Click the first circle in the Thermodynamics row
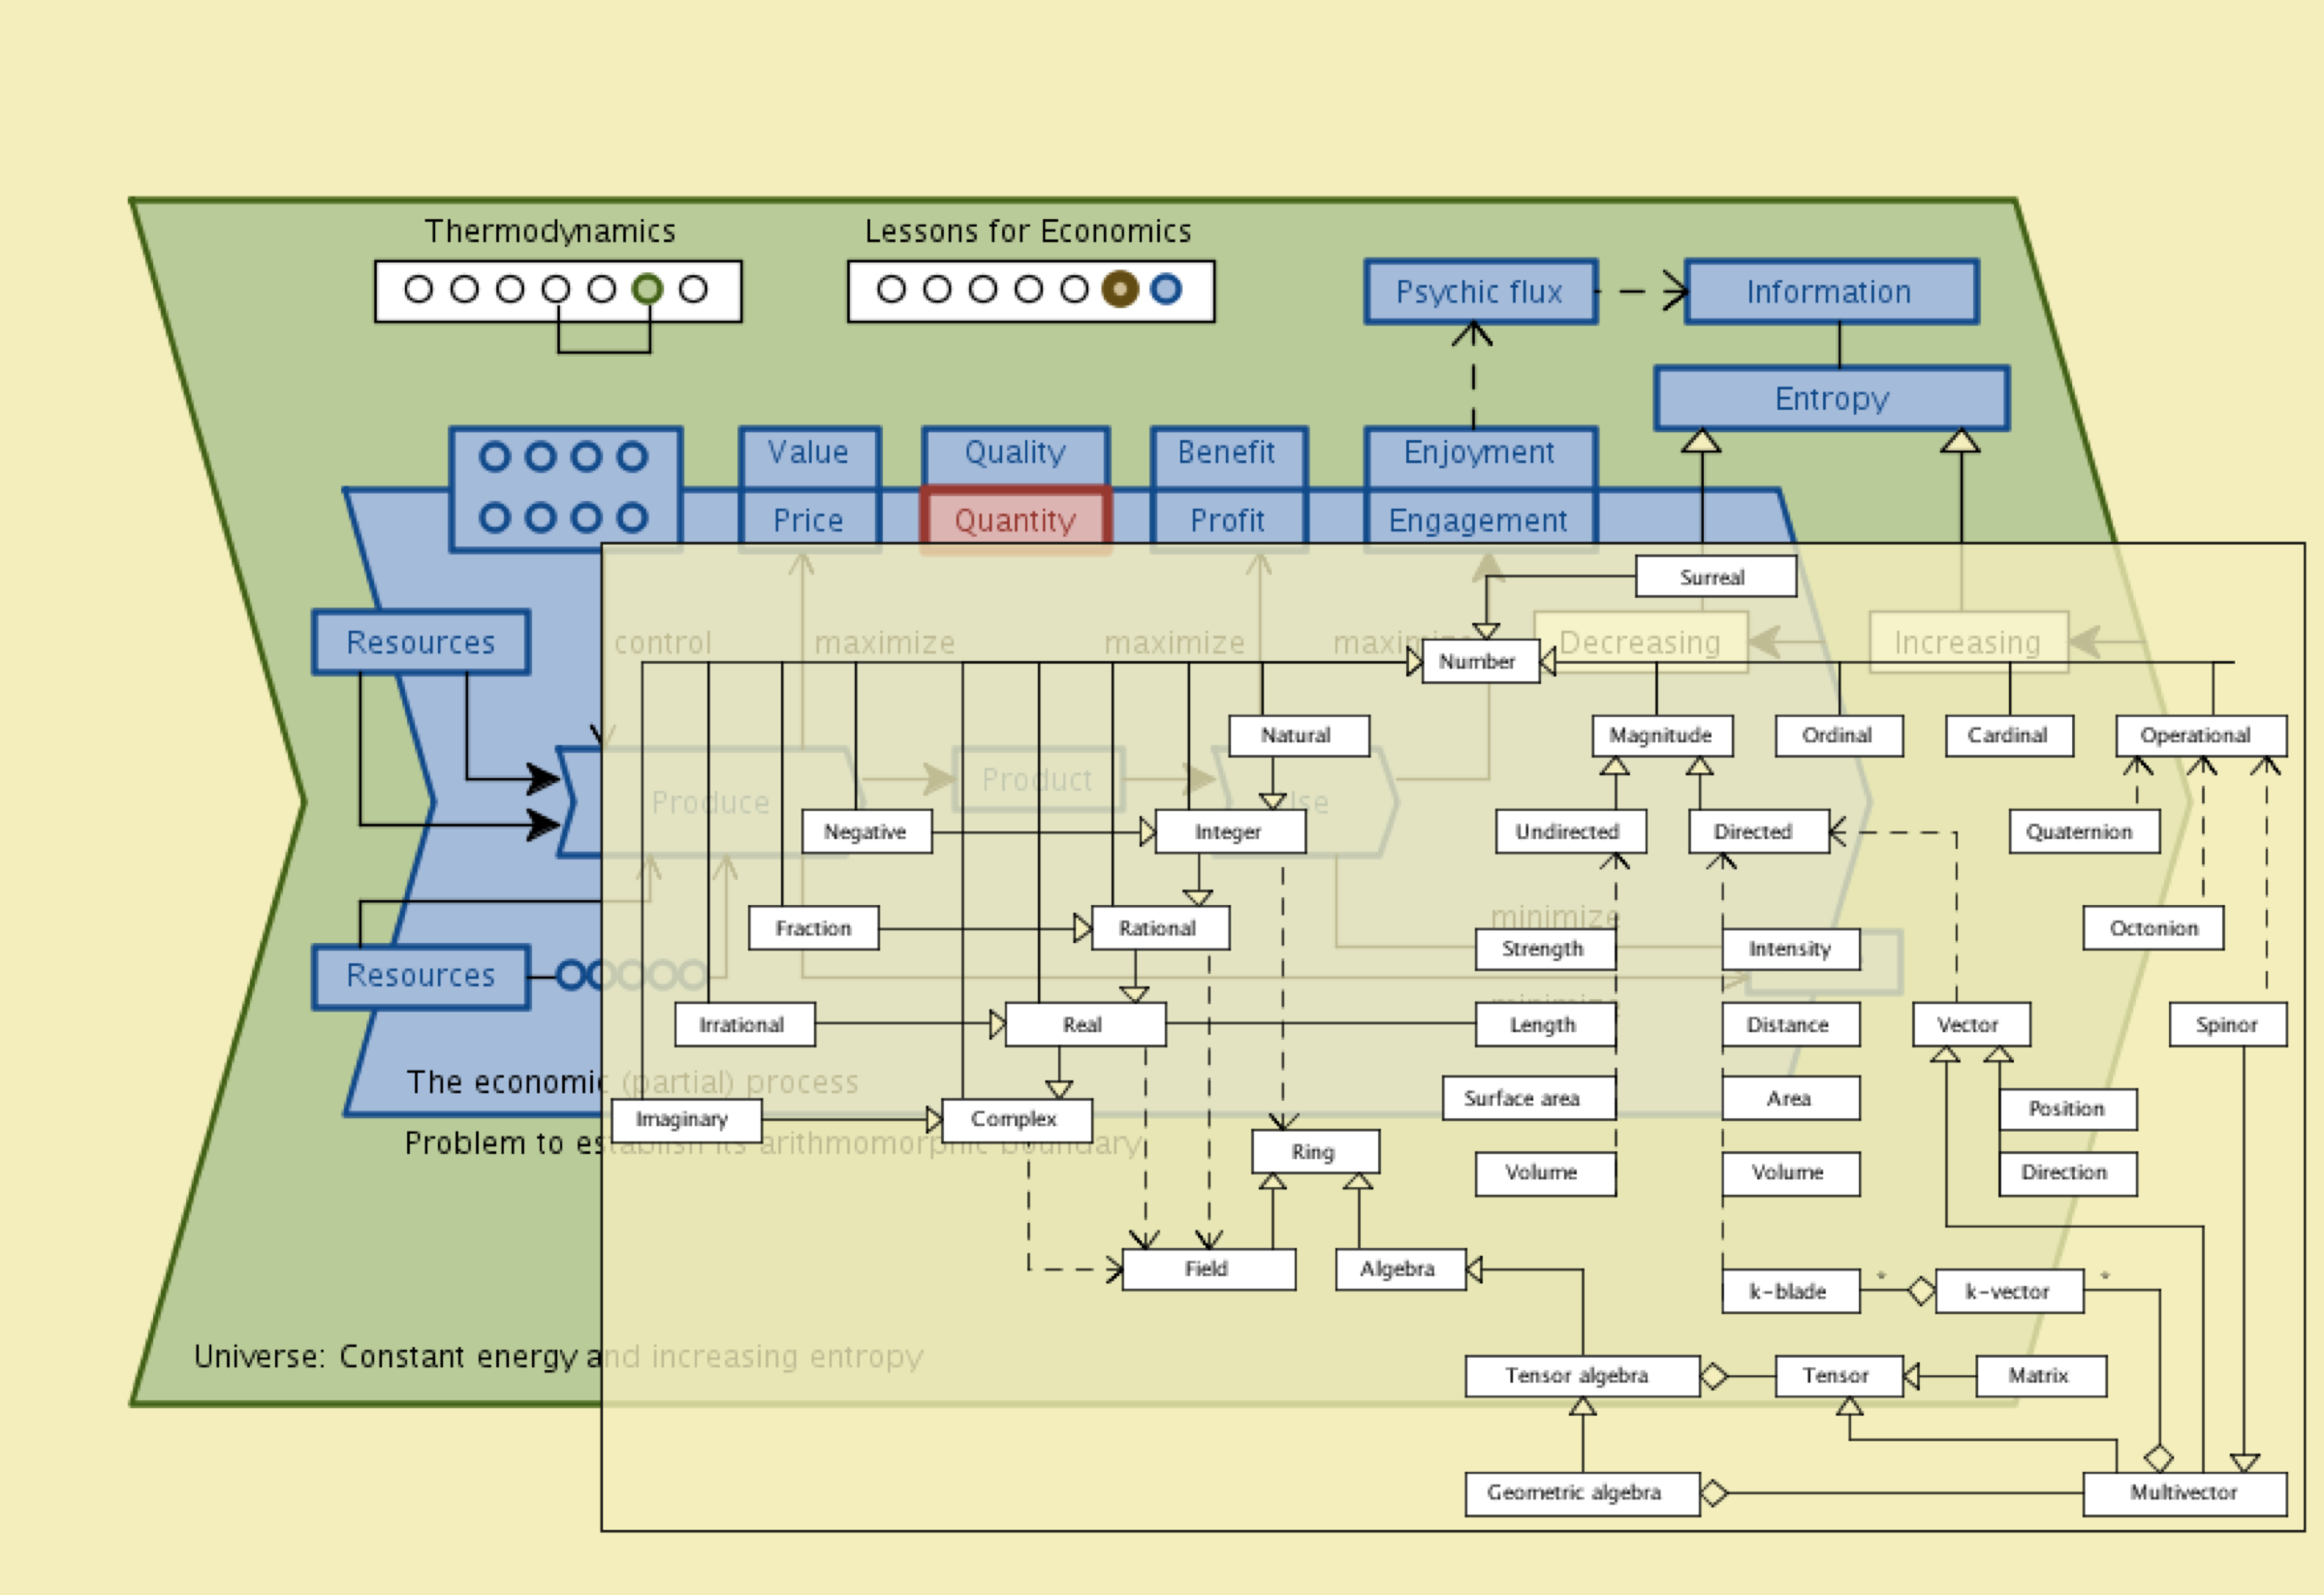 [x=418, y=289]
